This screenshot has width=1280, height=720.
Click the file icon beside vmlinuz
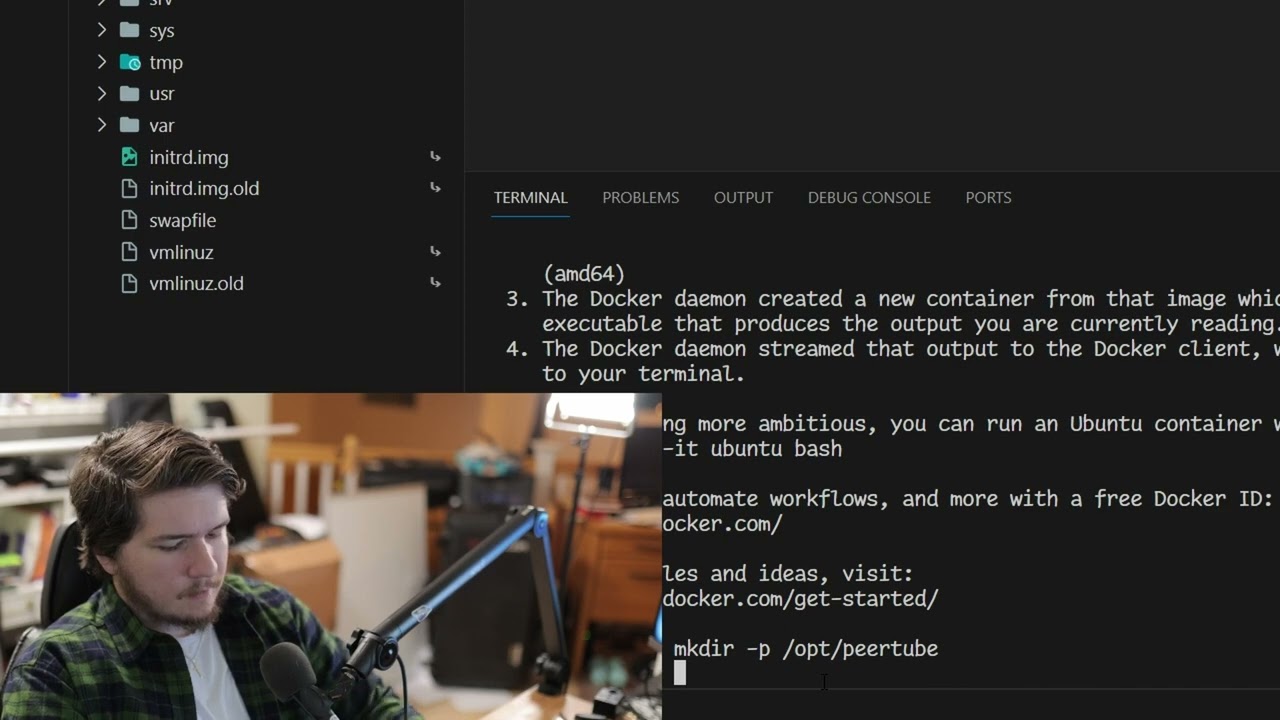pos(129,252)
